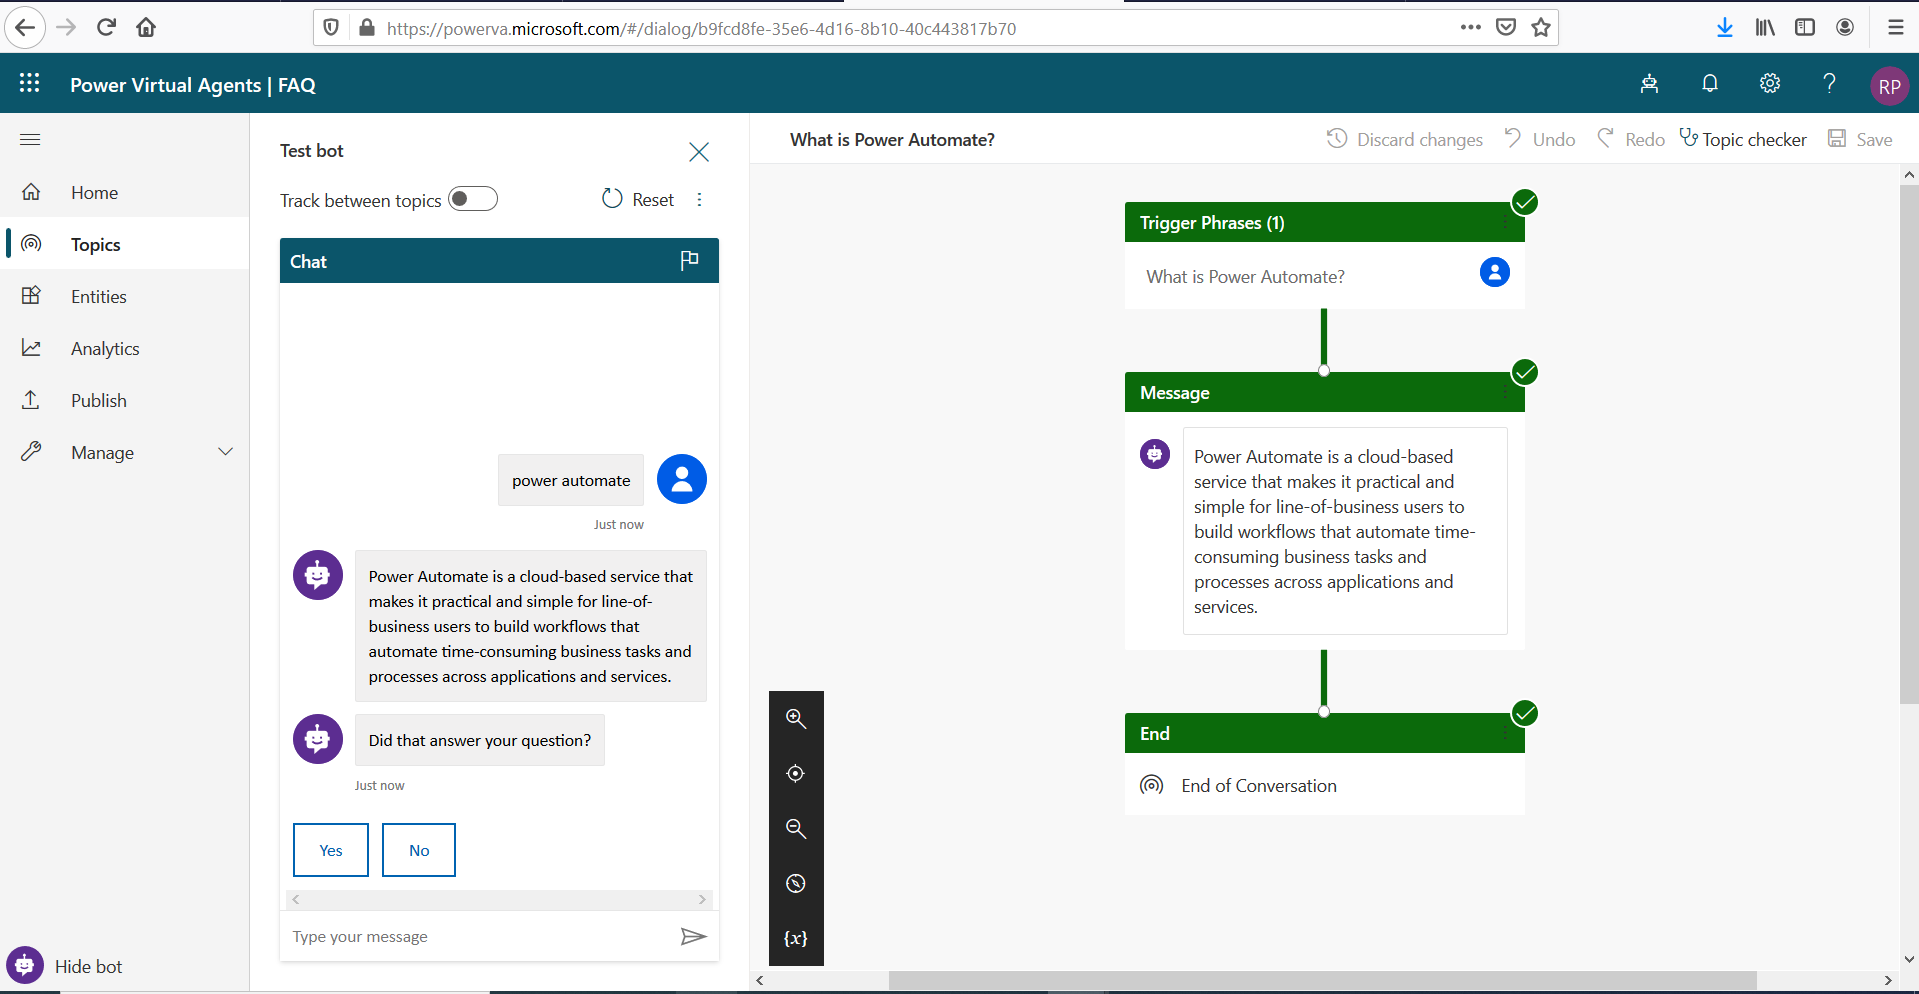Screen dimensions: 1919x994
Task: Hide bot button at bottom left
Action: (65, 966)
